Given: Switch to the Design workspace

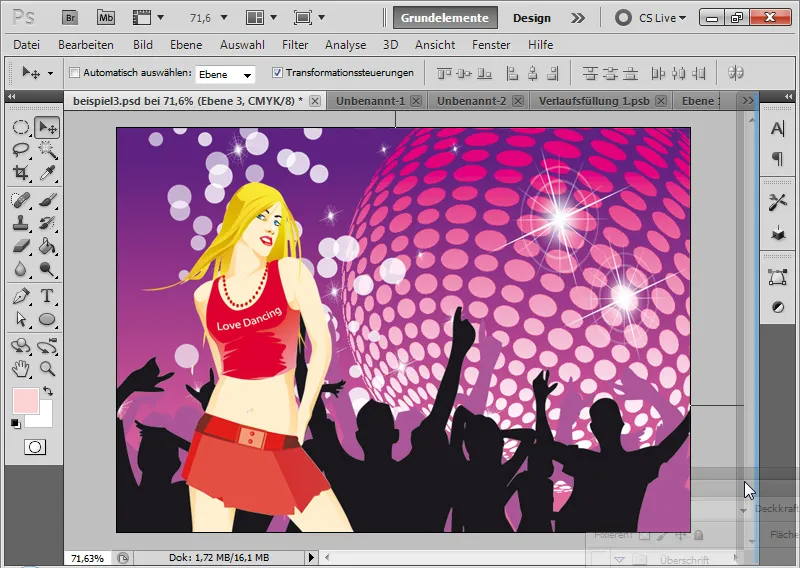Looking at the screenshot, I should [532, 18].
